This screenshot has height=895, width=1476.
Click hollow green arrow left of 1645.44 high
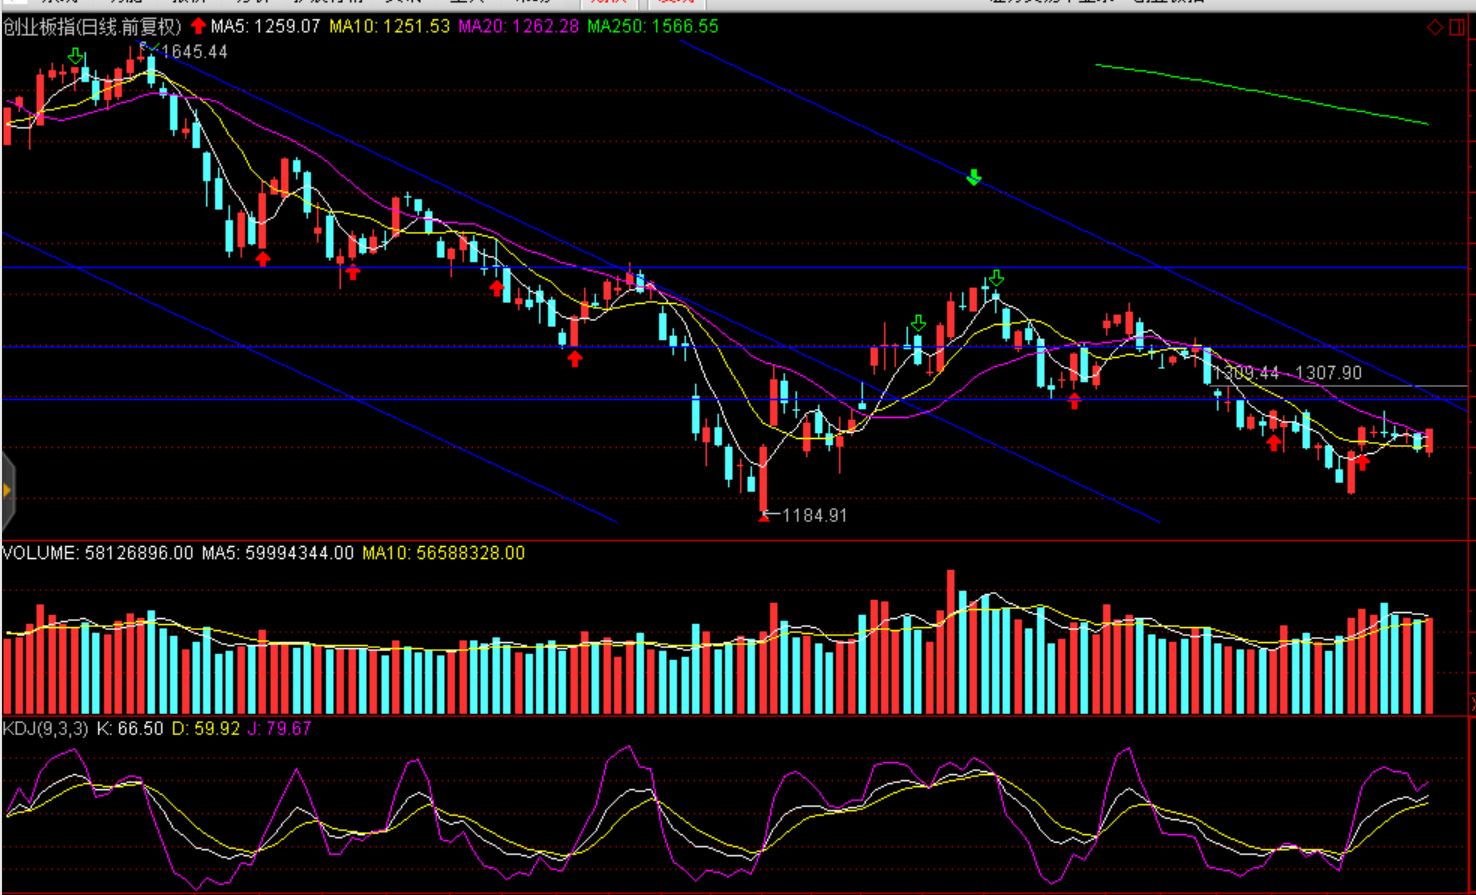[x=76, y=56]
